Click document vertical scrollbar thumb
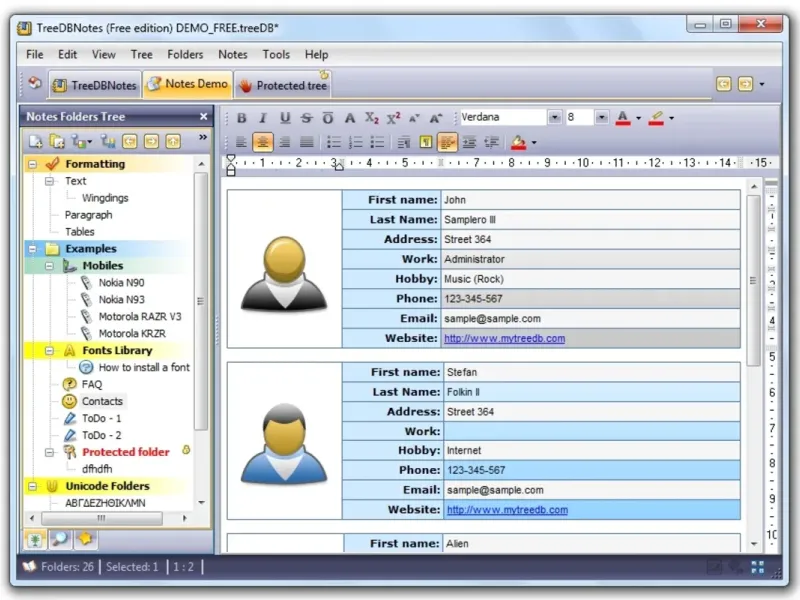Viewport: 800px width, 600px height. click(753, 280)
